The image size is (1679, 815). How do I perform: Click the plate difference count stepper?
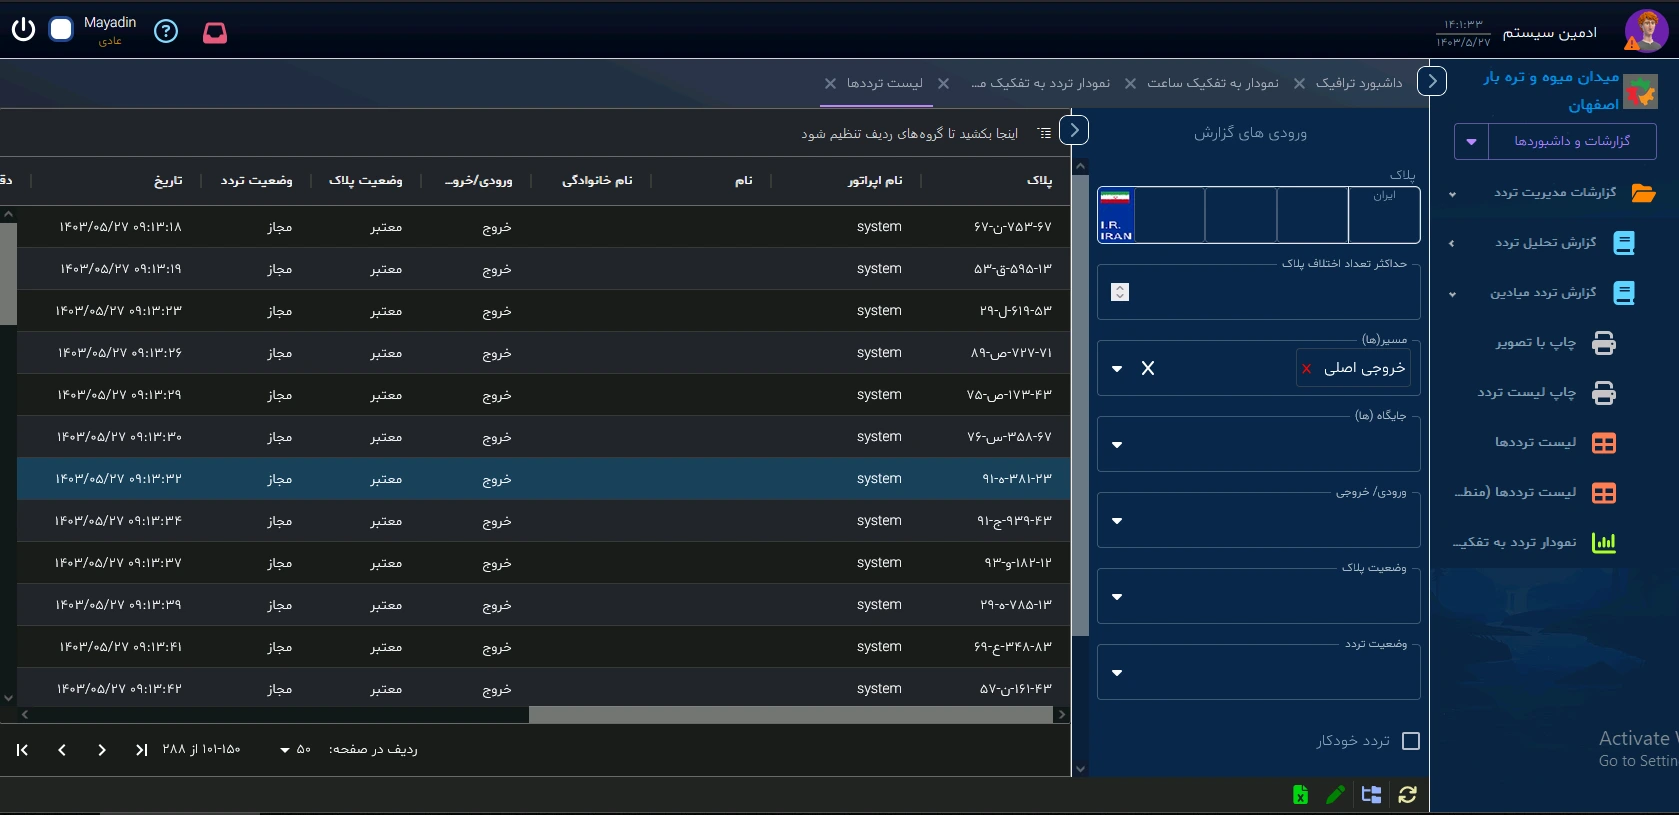point(1120,292)
